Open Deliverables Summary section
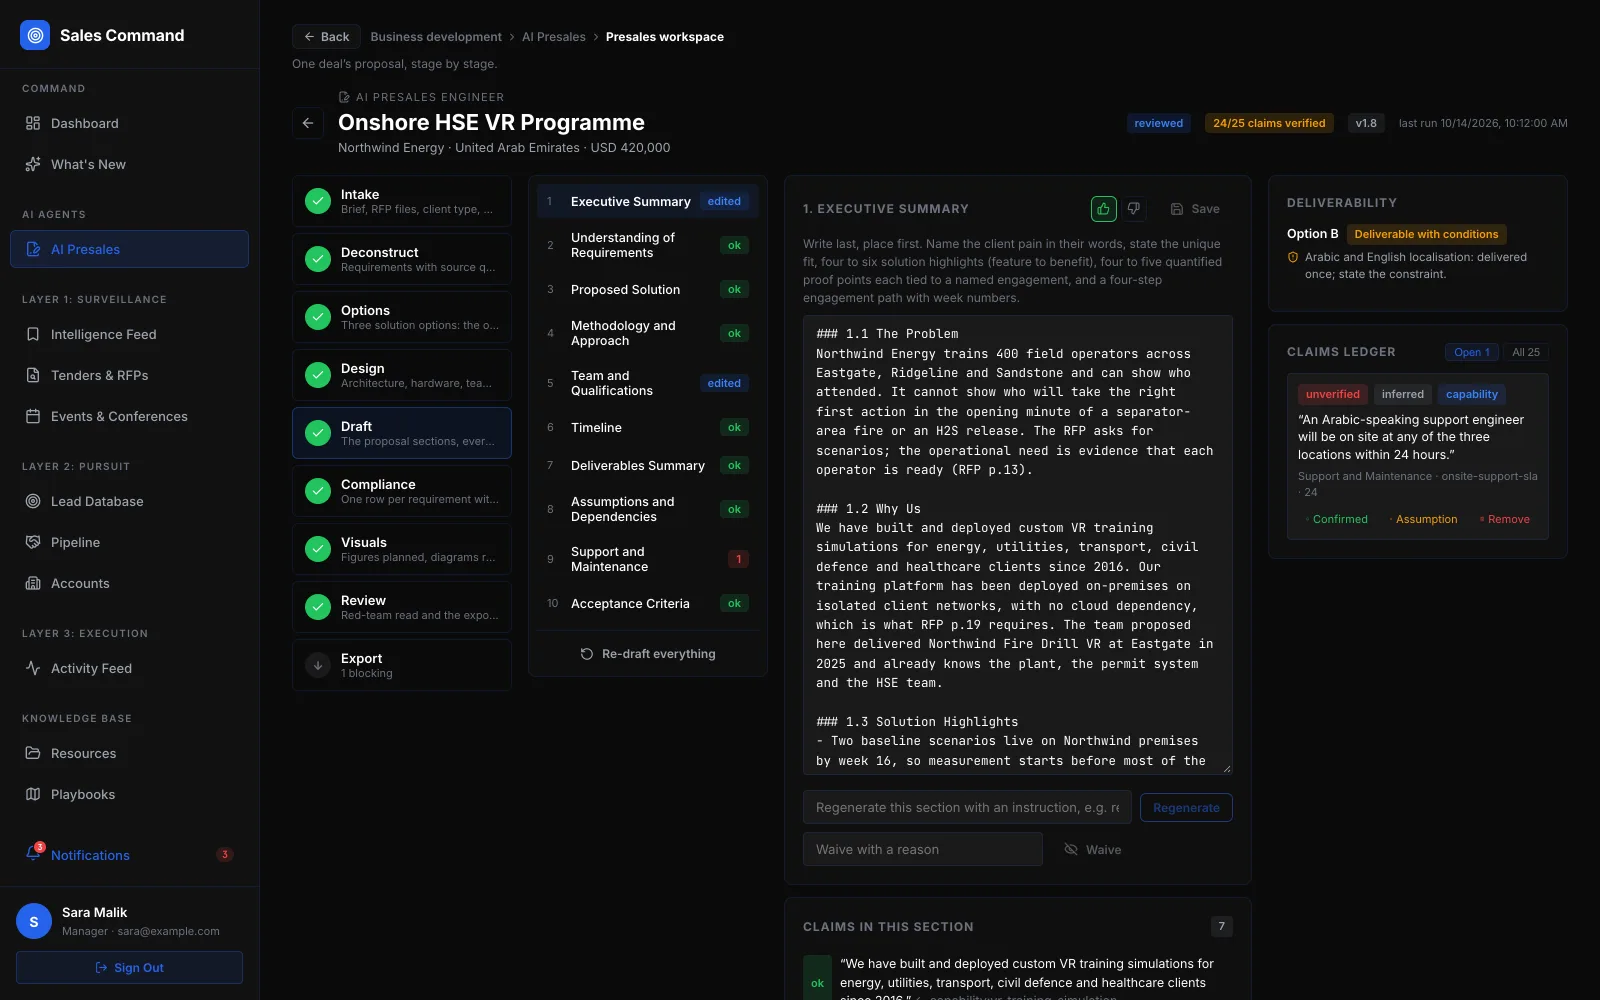The width and height of the screenshot is (1600, 1000). [648, 465]
